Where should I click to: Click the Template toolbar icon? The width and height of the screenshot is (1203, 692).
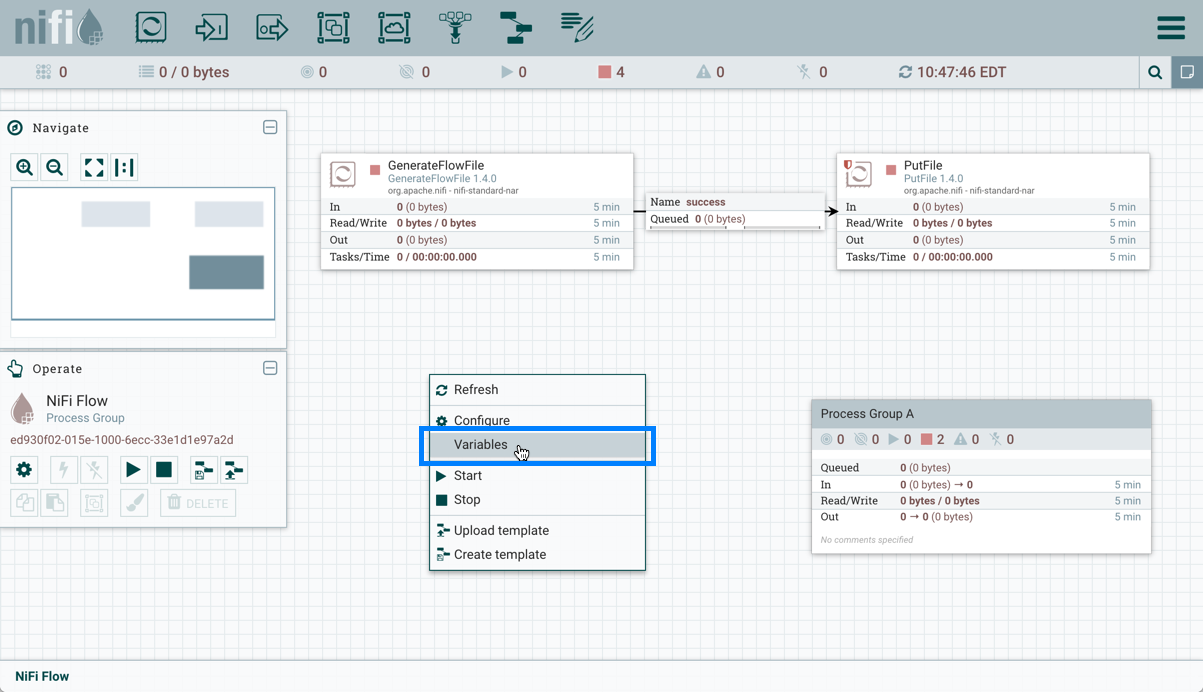[x=516, y=27]
